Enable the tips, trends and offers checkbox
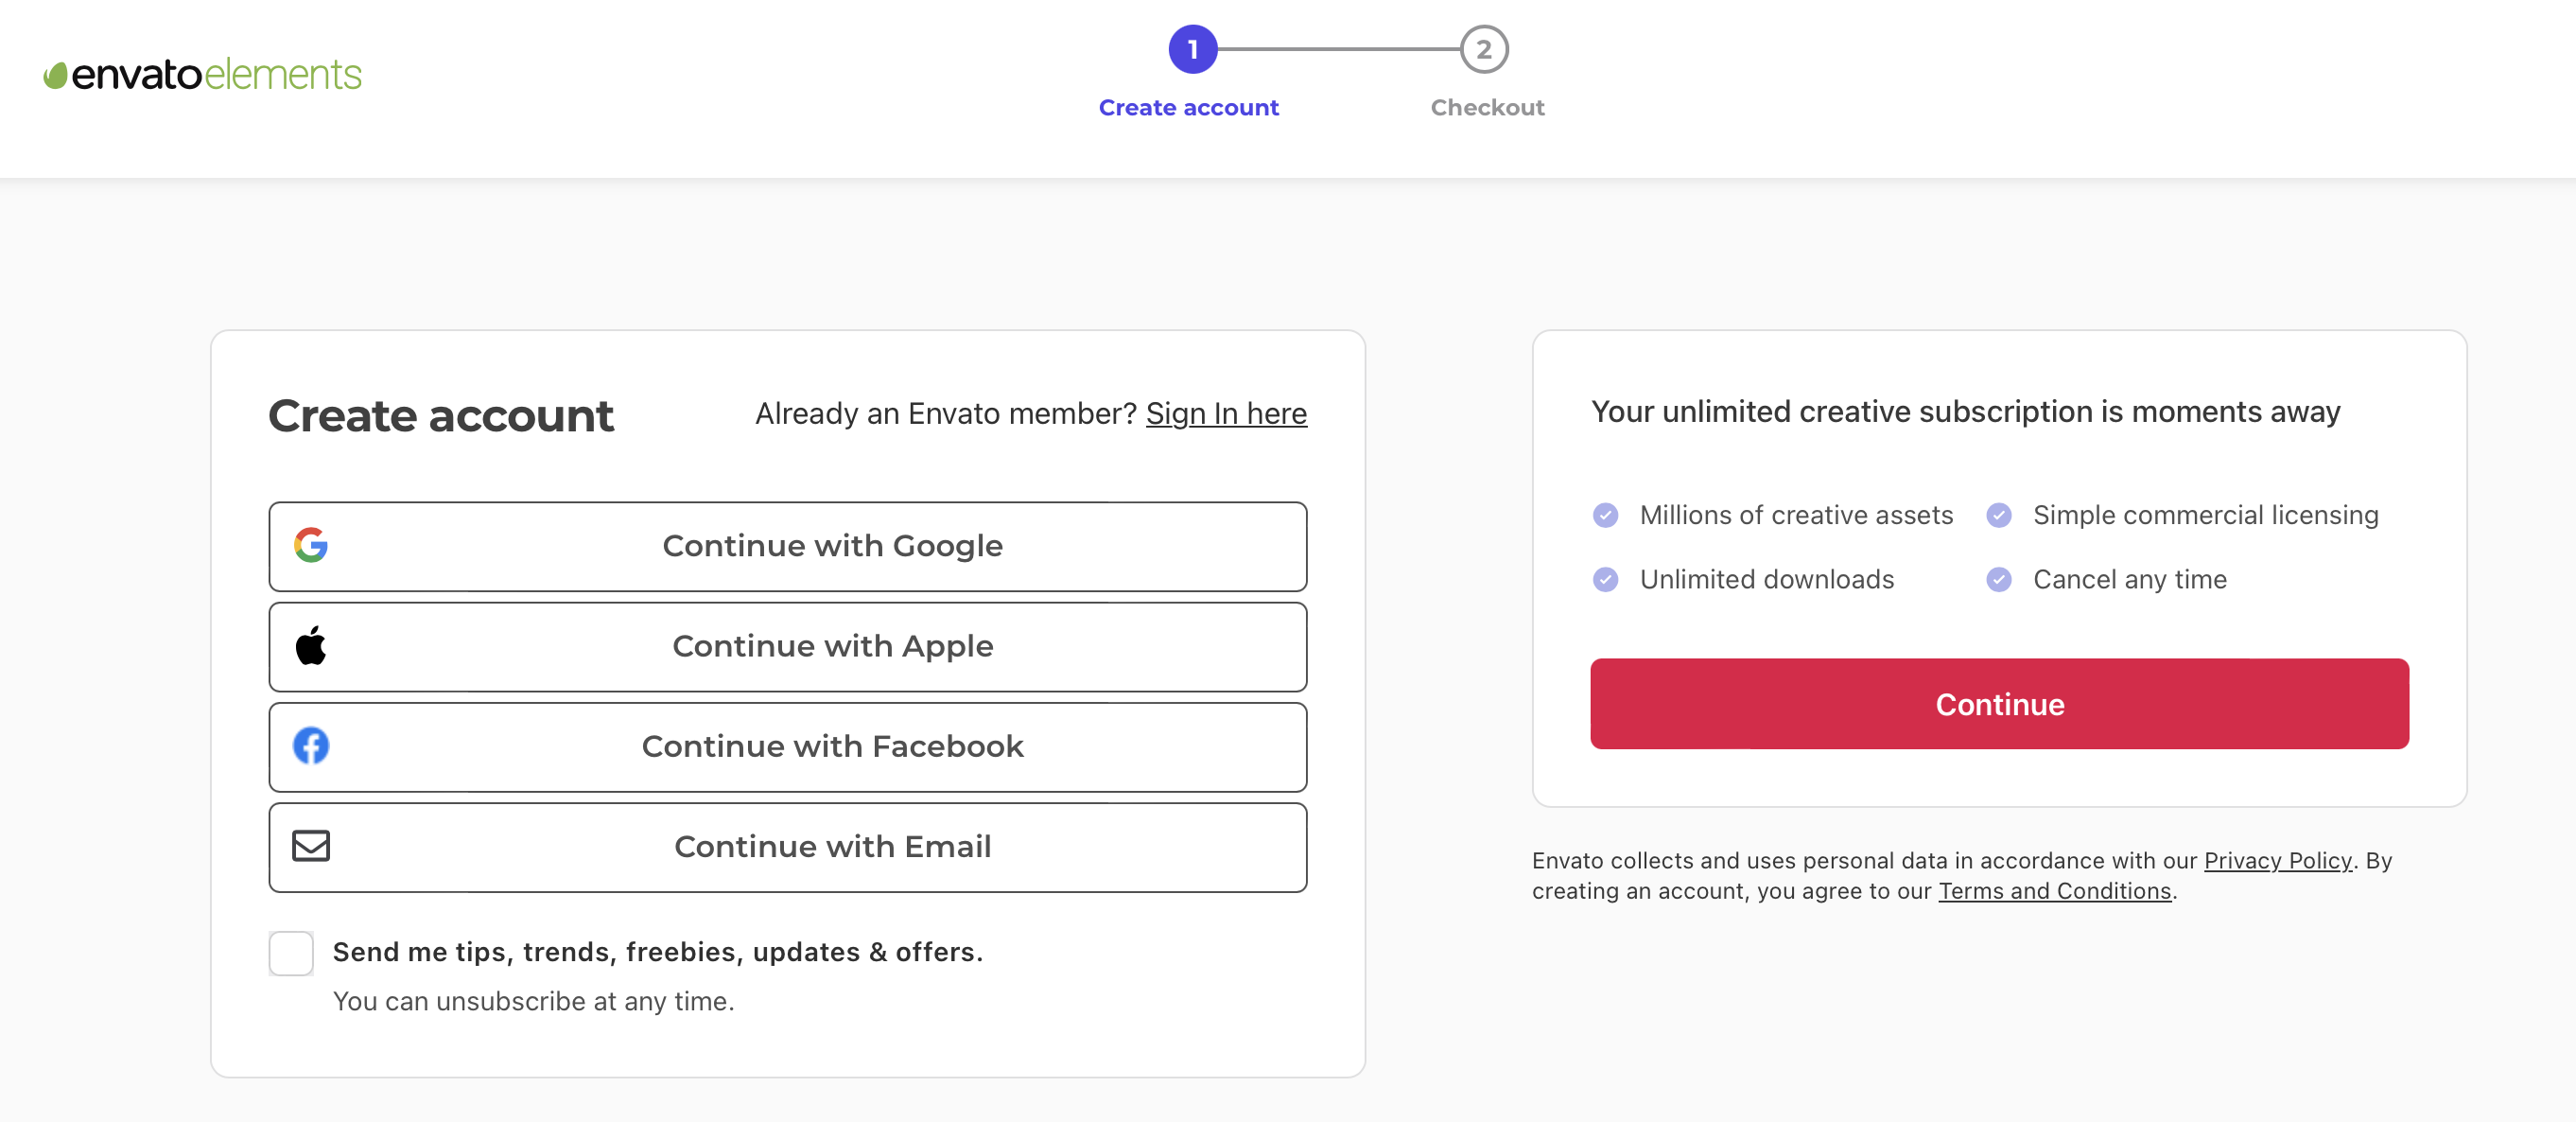Viewport: 2576px width, 1122px height. 290,953
